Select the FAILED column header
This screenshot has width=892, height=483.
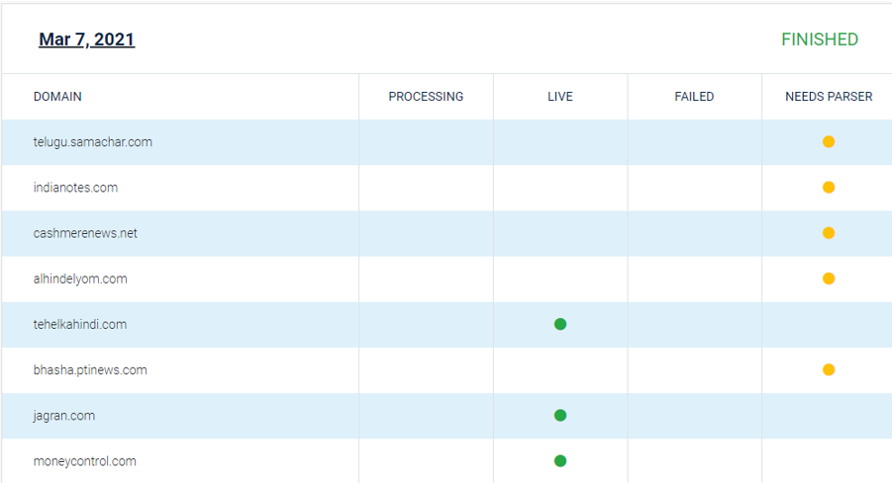click(694, 97)
